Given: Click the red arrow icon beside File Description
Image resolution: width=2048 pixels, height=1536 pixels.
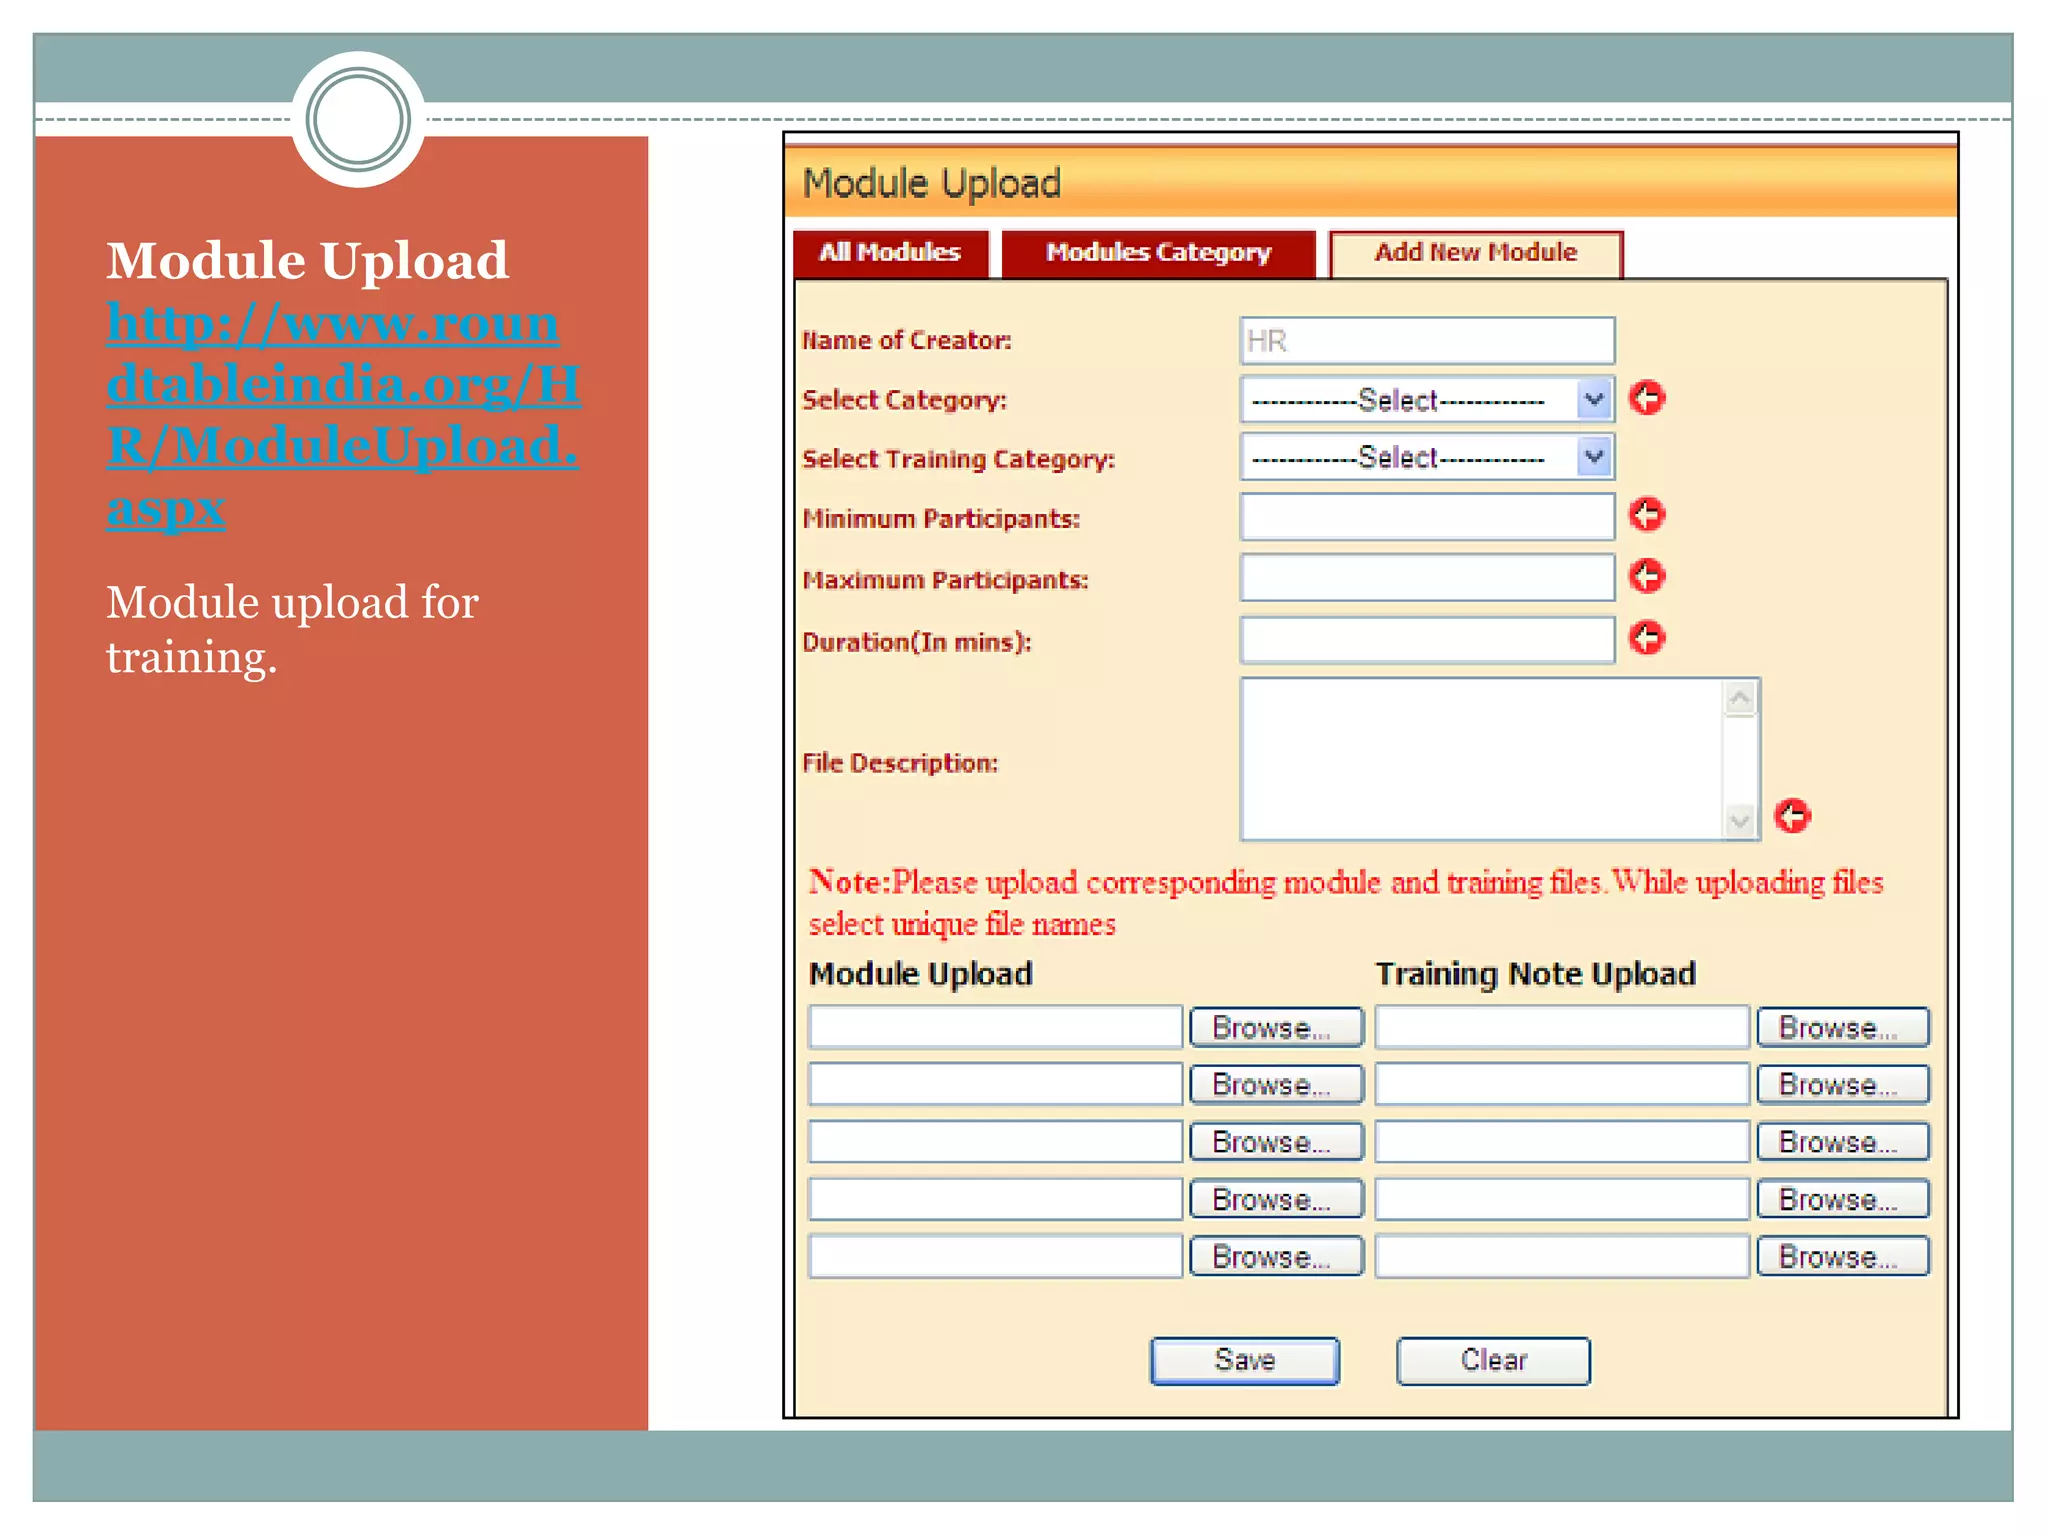Looking at the screenshot, I should [1792, 816].
